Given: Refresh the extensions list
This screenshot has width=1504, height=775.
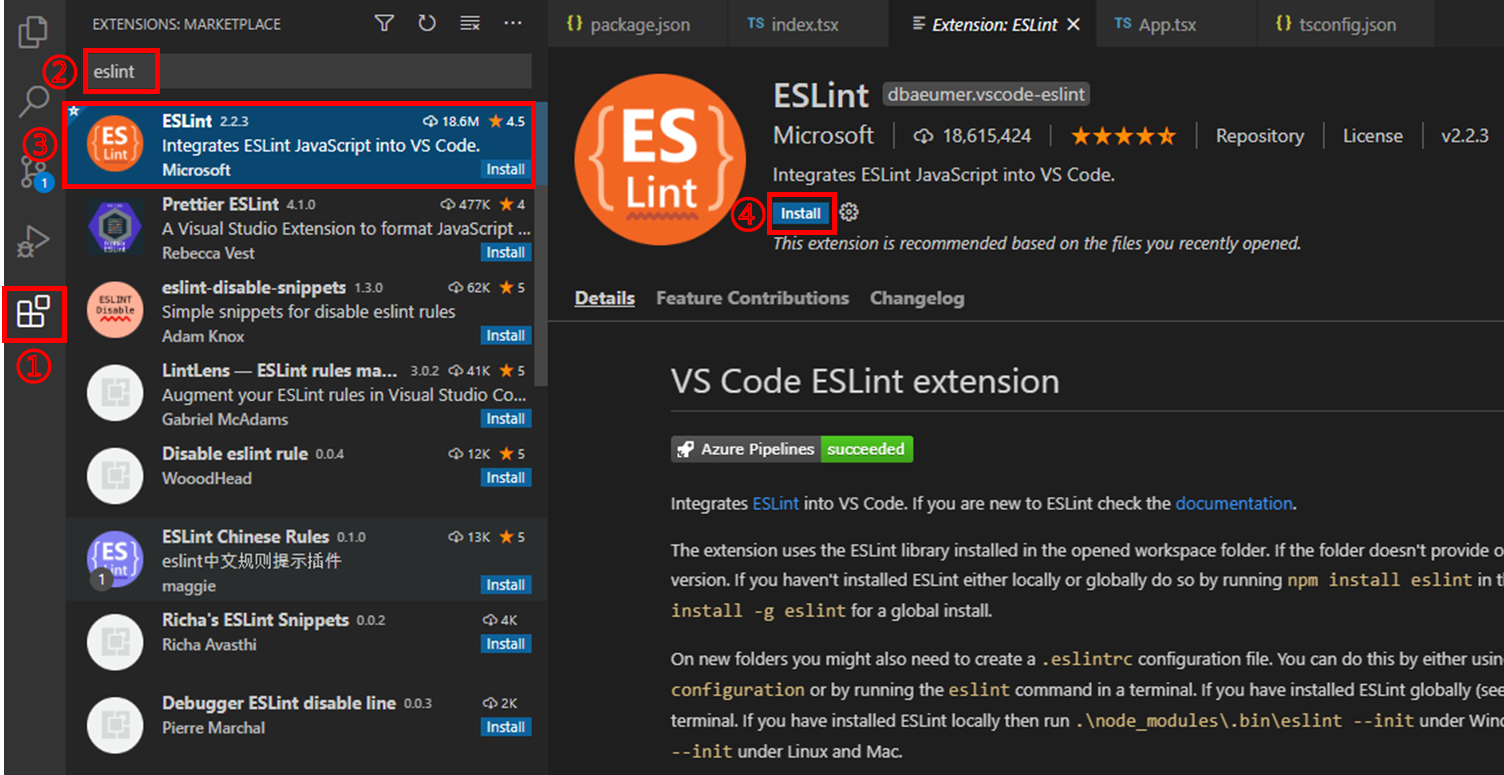Looking at the screenshot, I should click(427, 23).
